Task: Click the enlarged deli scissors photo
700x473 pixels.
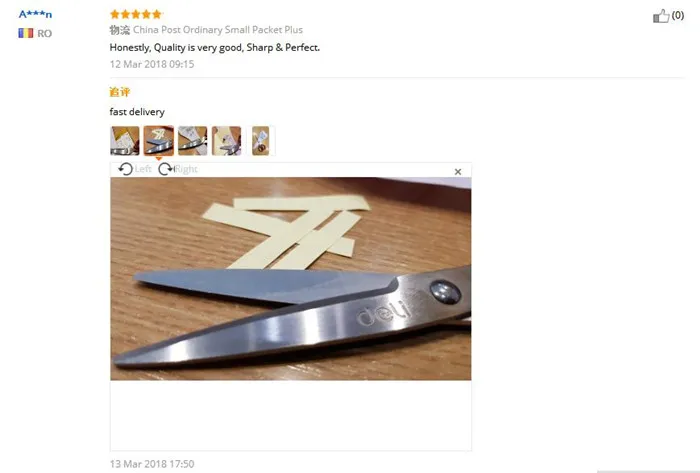Action: [291, 279]
